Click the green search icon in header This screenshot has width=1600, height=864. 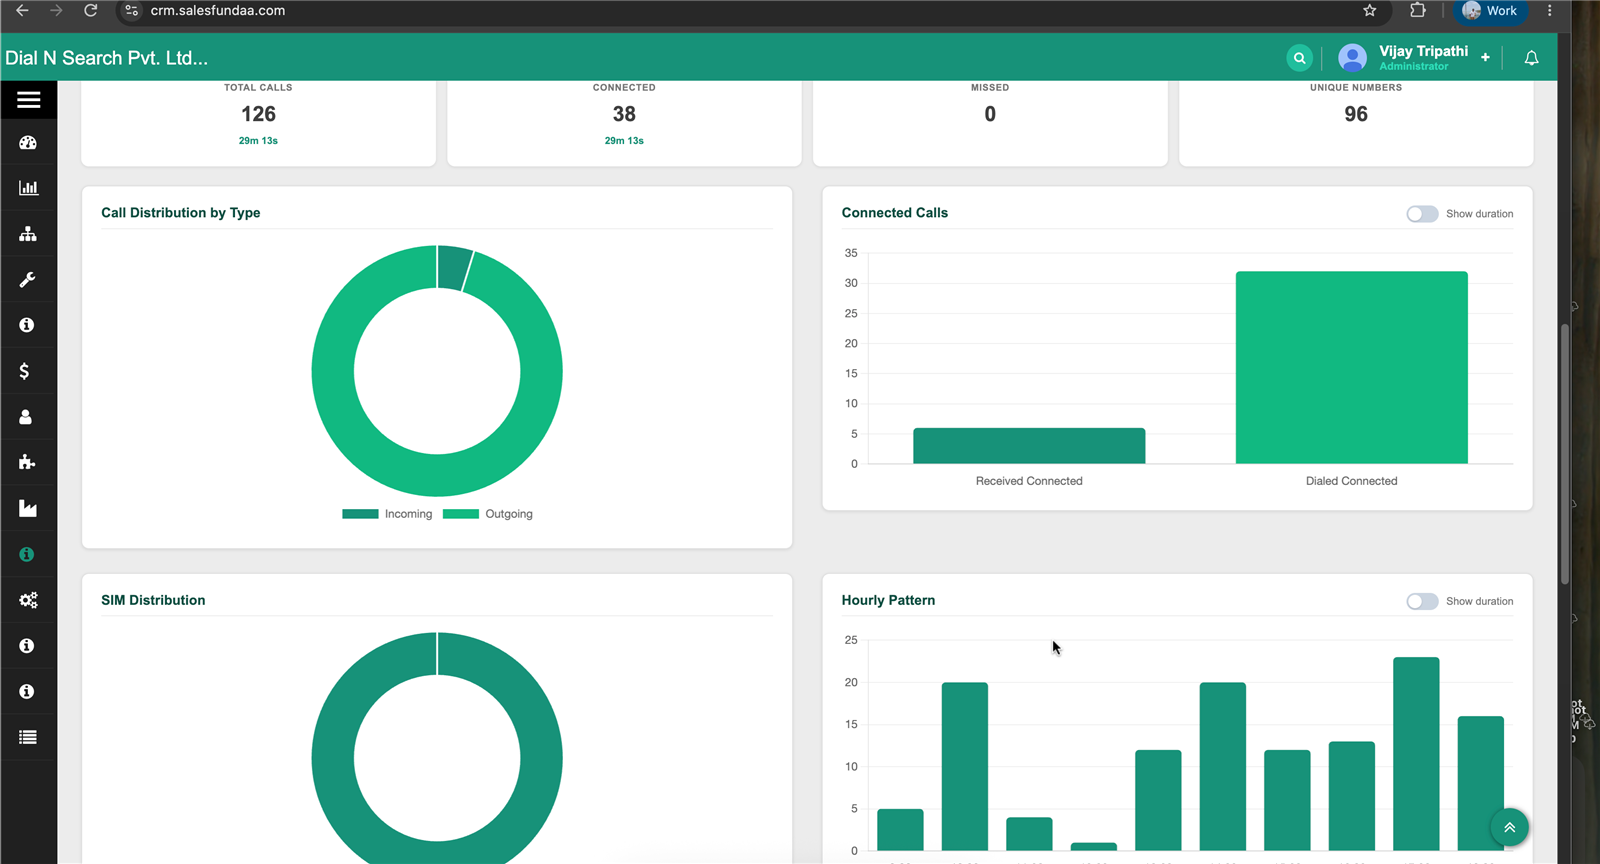point(1299,58)
